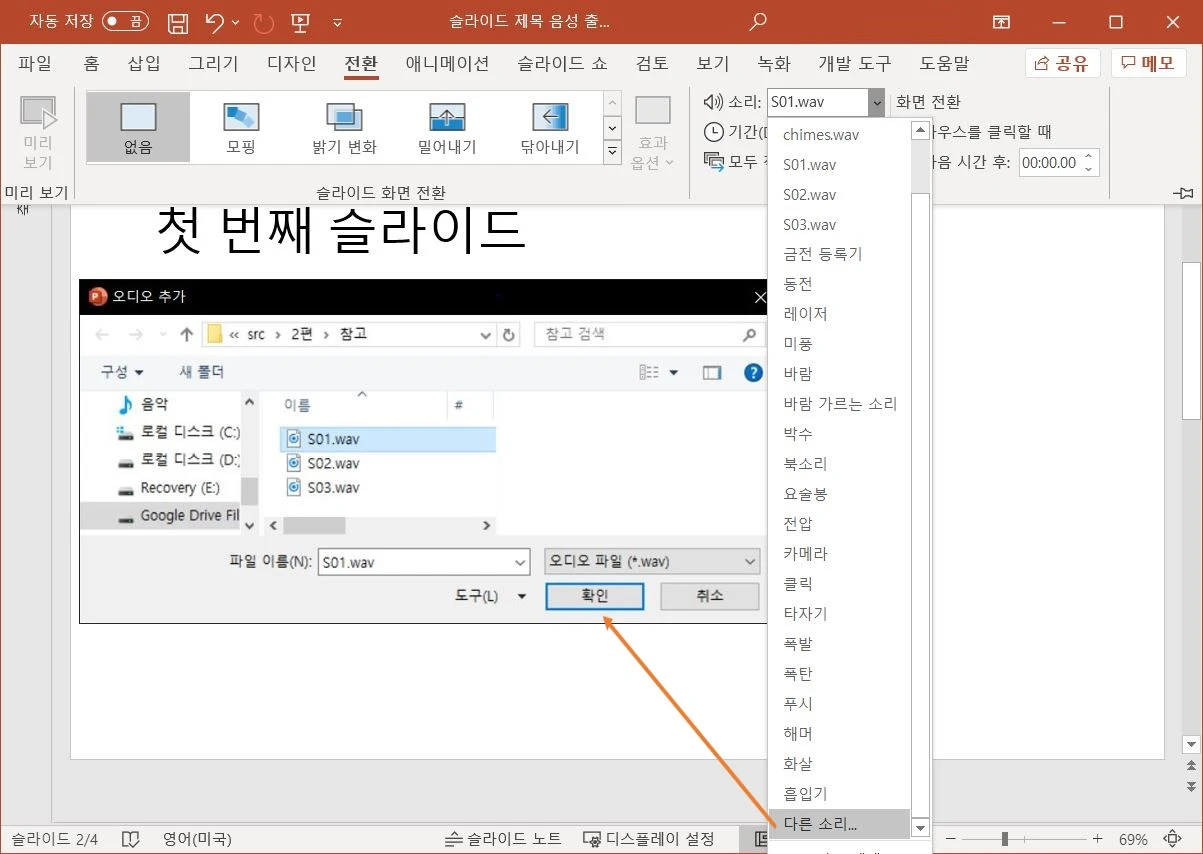The width and height of the screenshot is (1203, 854).
Task: Switch to the 애니메이션 tab
Action: [447, 64]
